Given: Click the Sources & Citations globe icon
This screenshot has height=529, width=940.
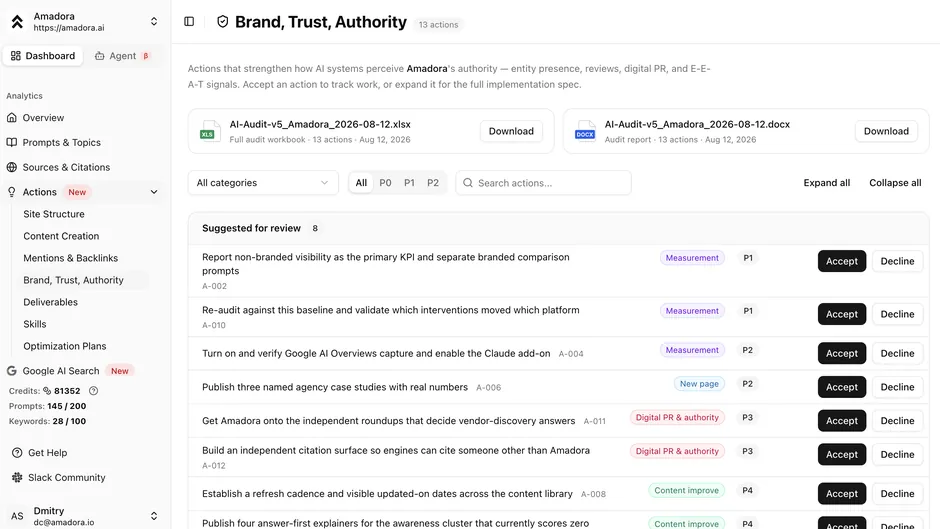Looking at the screenshot, I should click(x=11, y=167).
